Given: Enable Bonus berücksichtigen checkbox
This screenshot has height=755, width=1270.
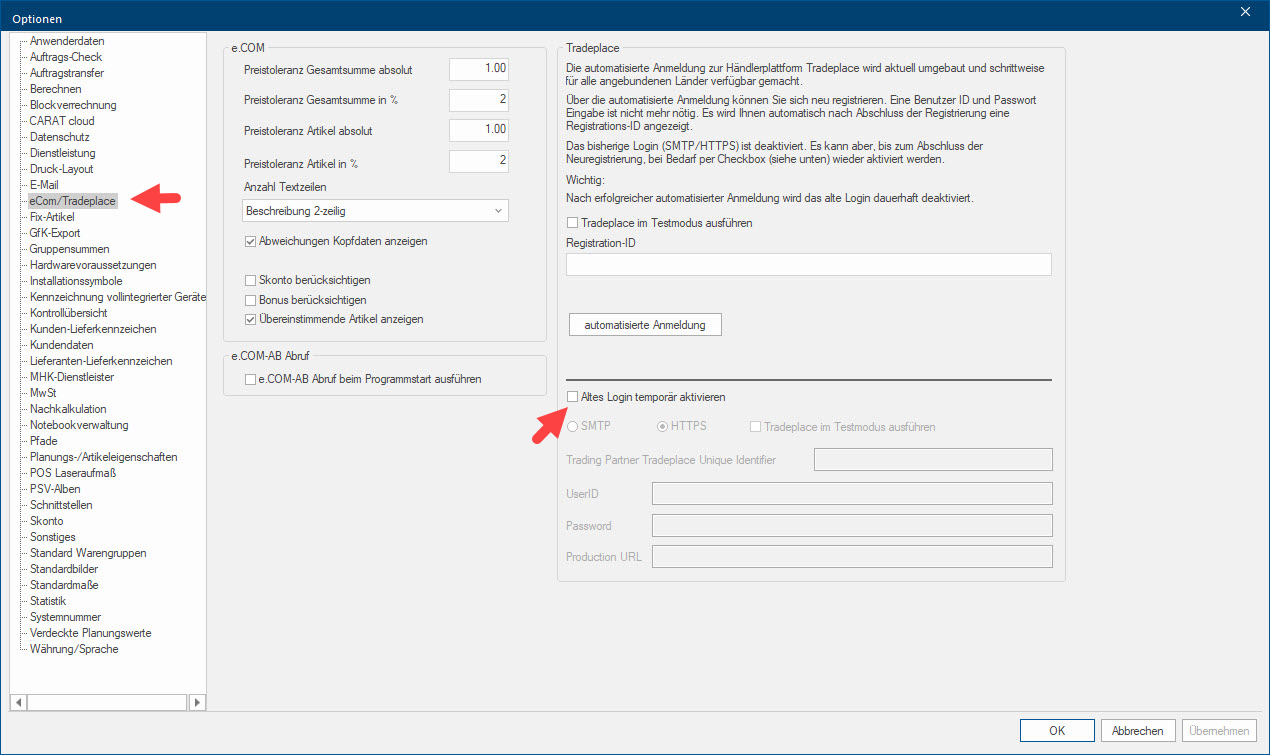Looking at the screenshot, I should click(251, 300).
